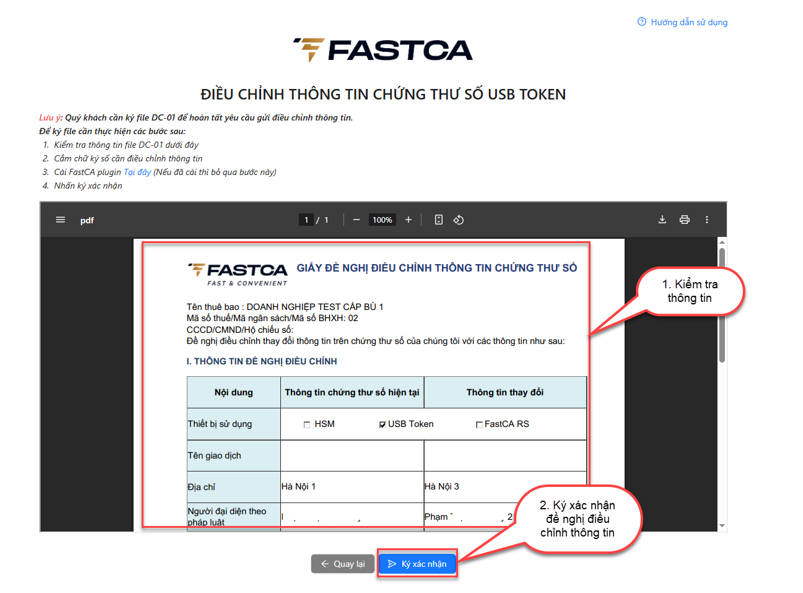The image size is (803, 593).
Task: Open the PDF viewer sidebar menu icon
Action: pos(60,220)
